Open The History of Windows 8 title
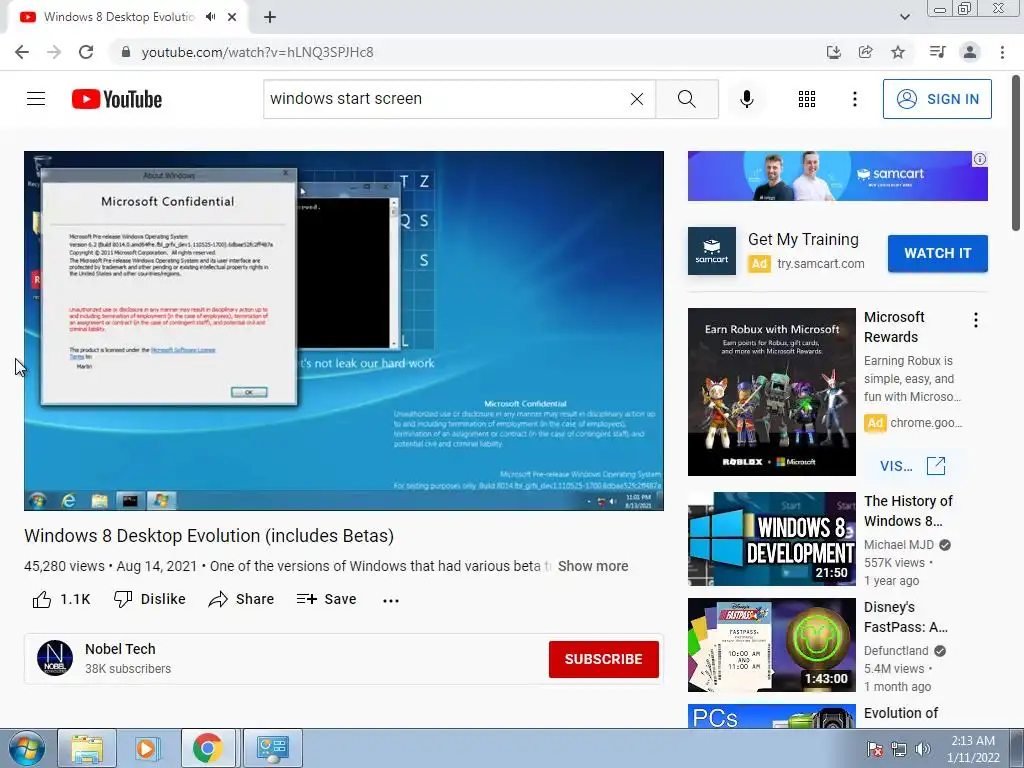Image resolution: width=1024 pixels, height=768 pixels. pyautogui.click(x=908, y=511)
